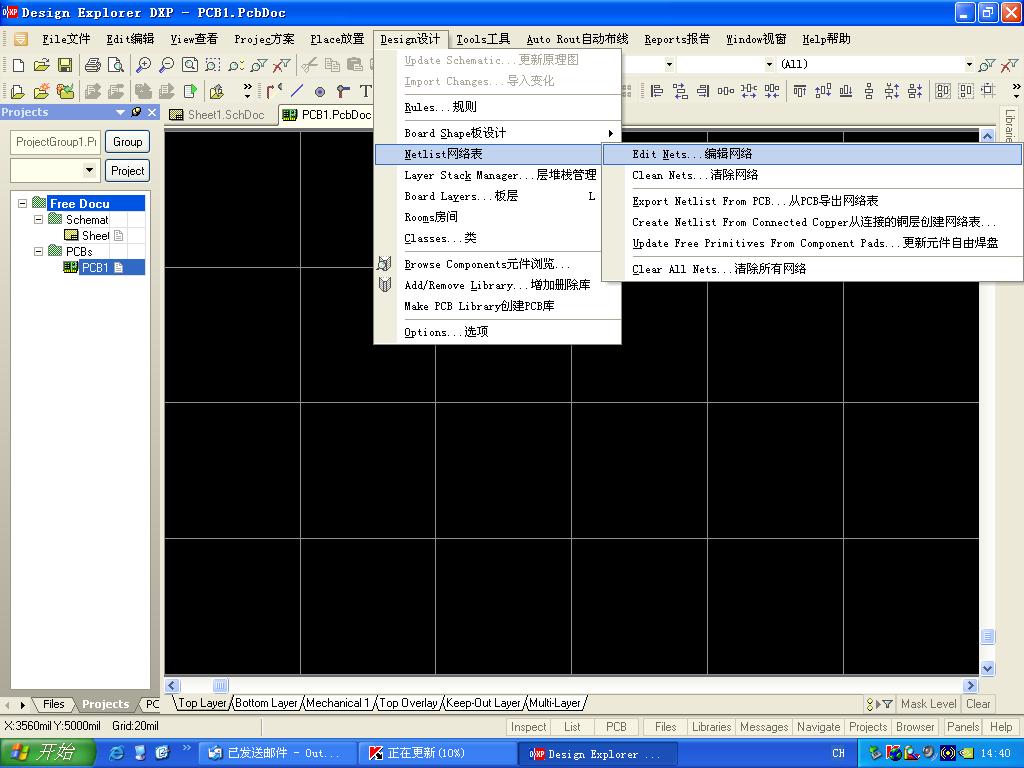The height and width of the screenshot is (768, 1024).
Task: Switch to the Files panel tab
Action: (x=54, y=704)
